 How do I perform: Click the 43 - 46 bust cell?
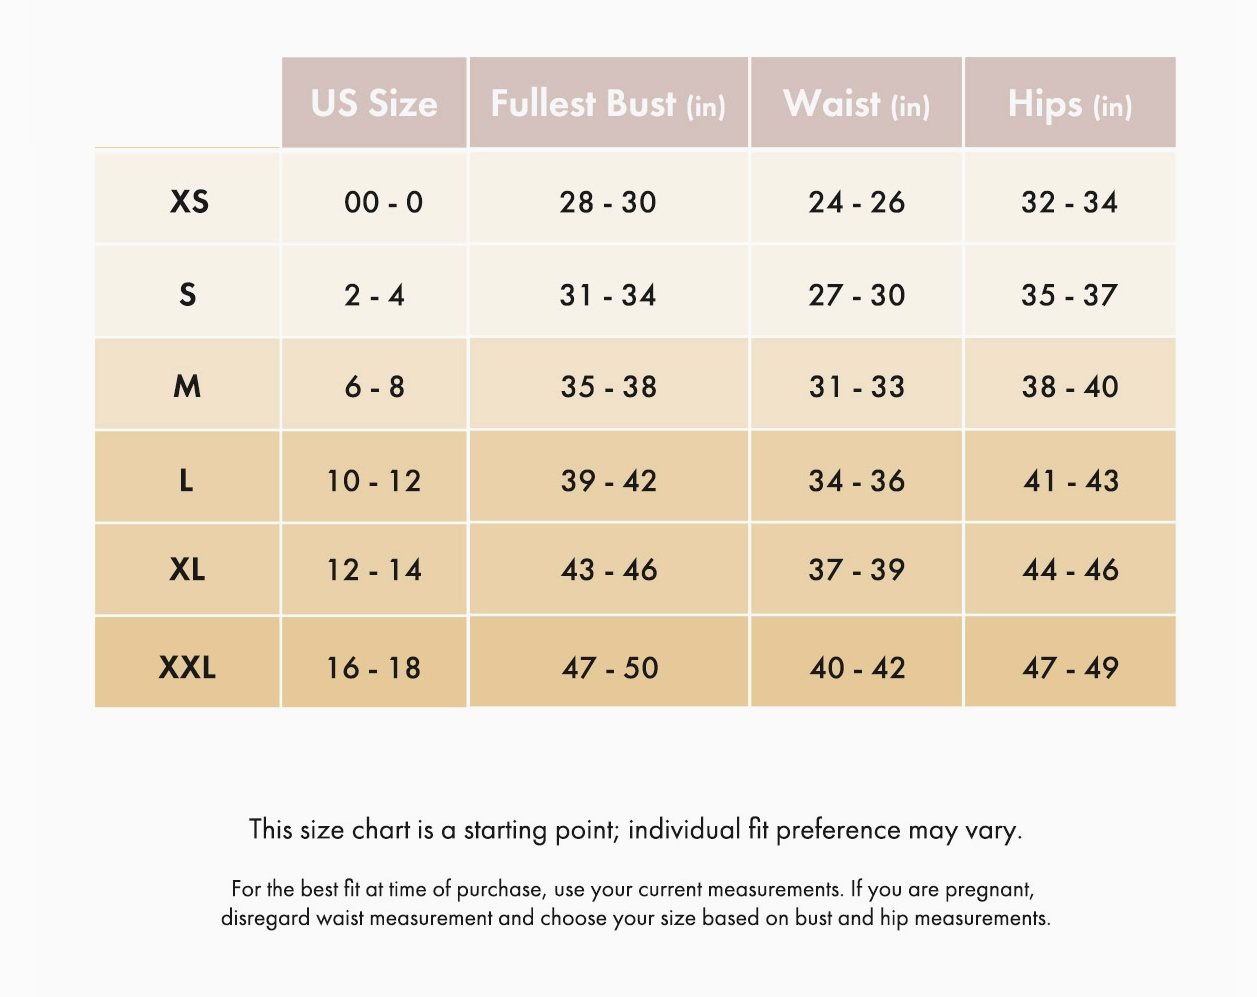(608, 570)
